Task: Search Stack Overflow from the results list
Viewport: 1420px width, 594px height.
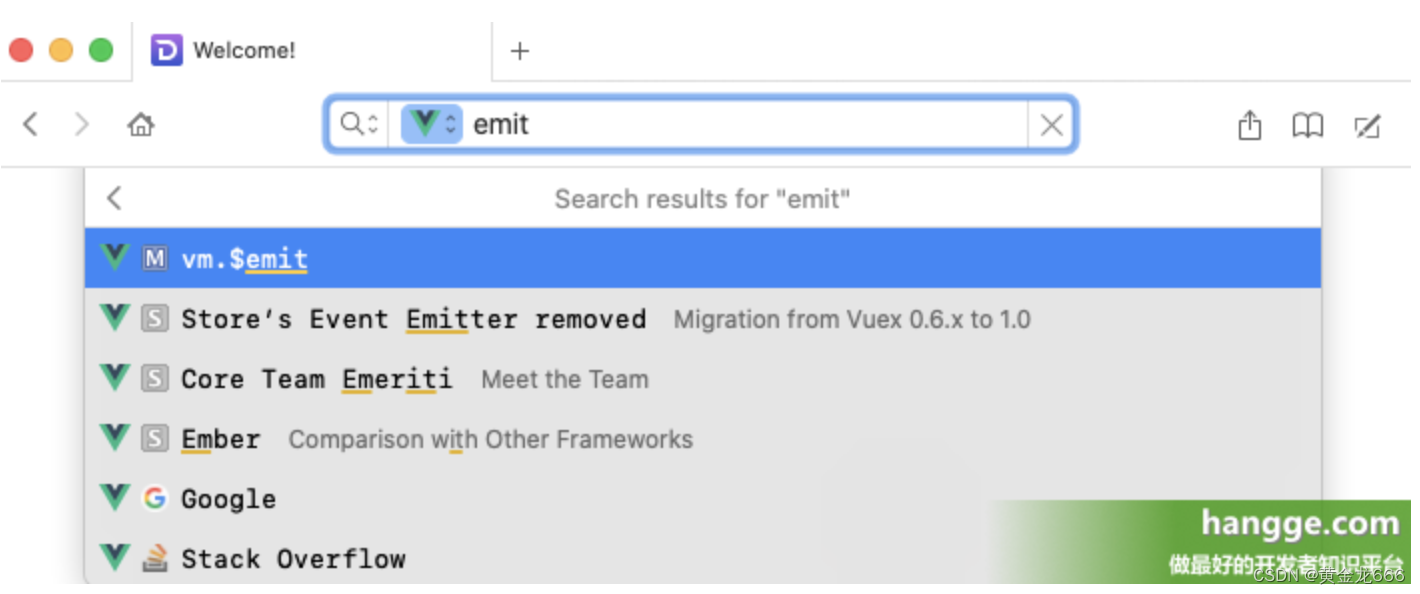Action: (x=703, y=558)
